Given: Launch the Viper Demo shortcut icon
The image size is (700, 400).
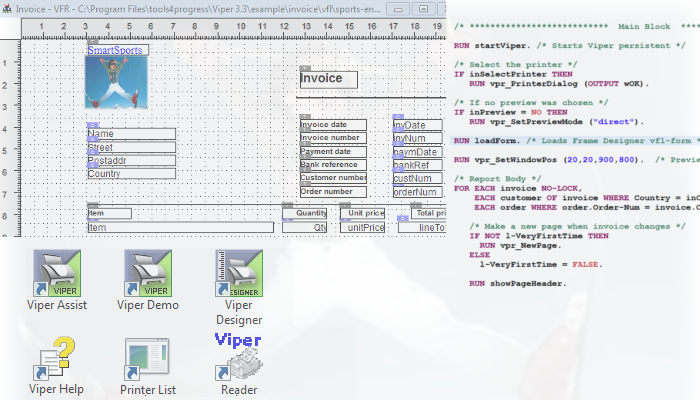Looking at the screenshot, I should 148,273.
